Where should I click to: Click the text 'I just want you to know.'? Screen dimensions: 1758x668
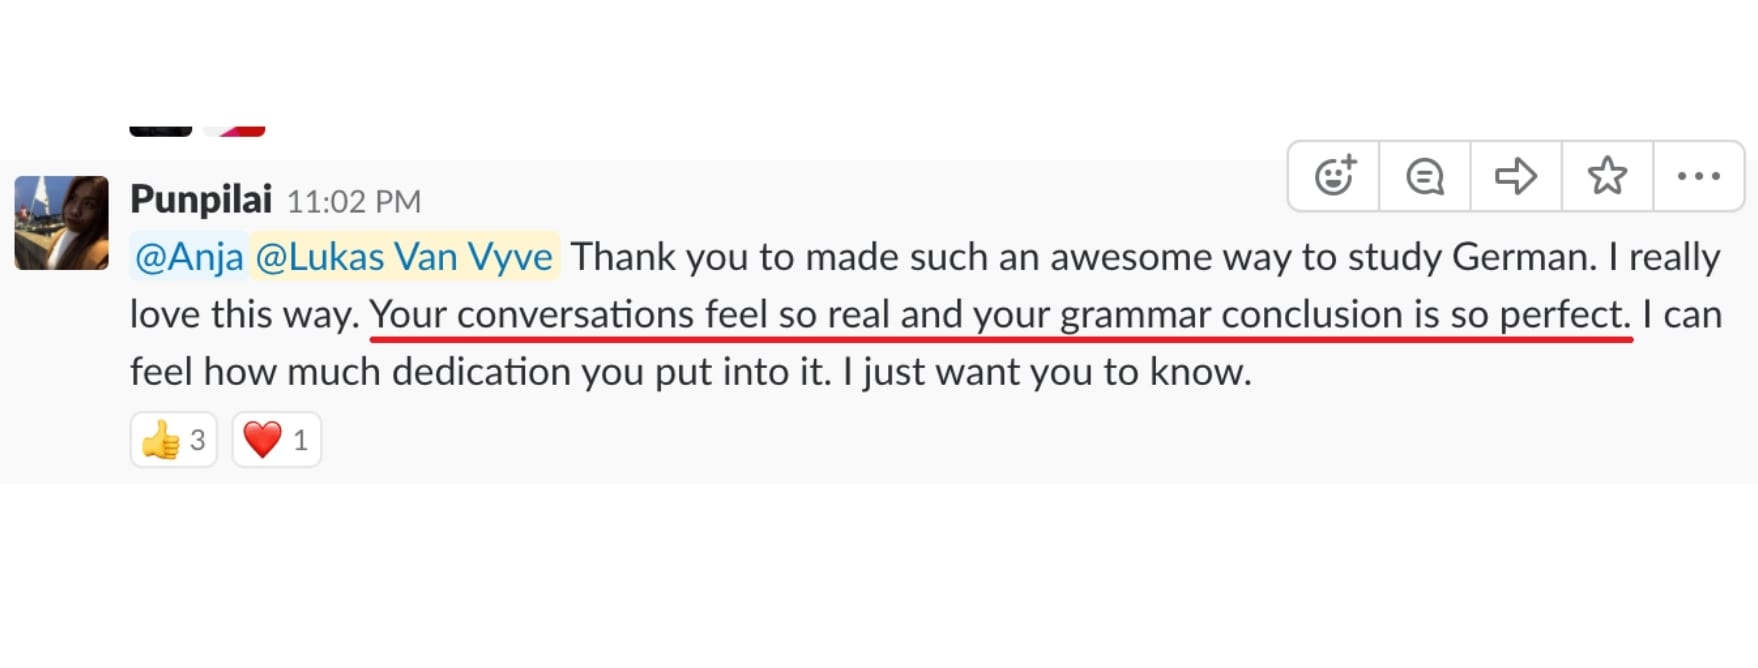pyautogui.click(x=1047, y=372)
